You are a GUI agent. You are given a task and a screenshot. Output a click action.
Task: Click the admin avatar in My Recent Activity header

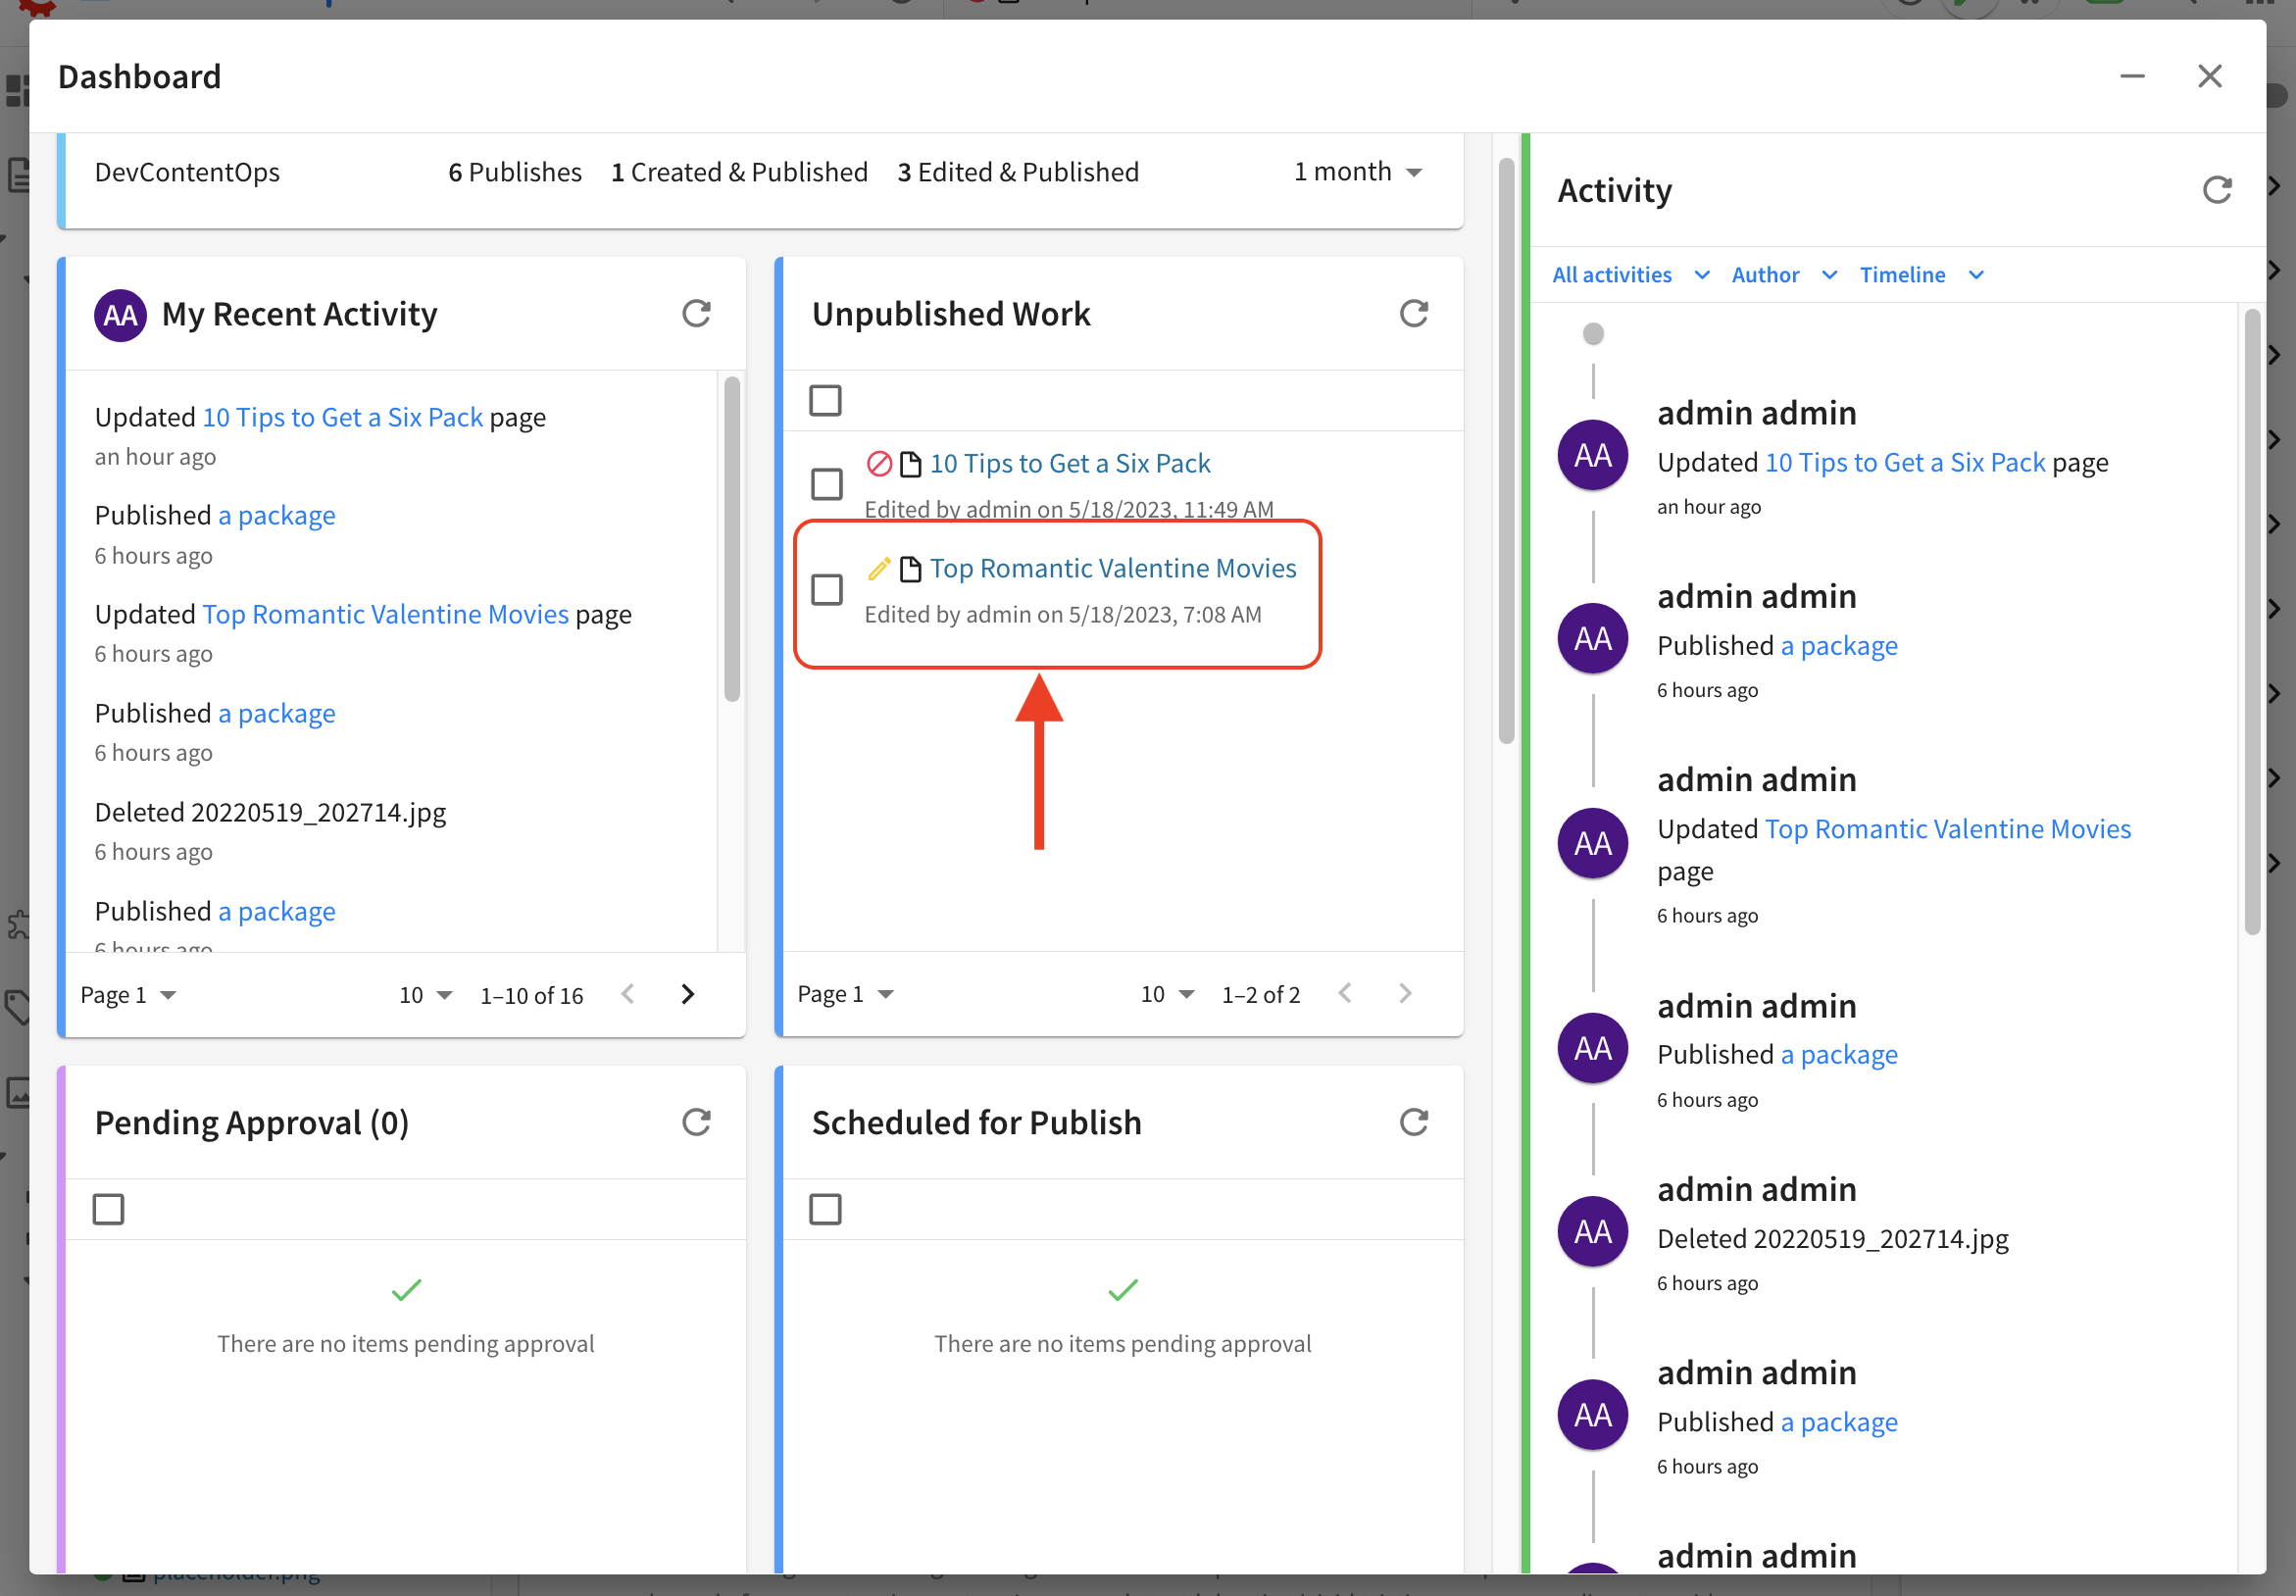click(x=119, y=315)
